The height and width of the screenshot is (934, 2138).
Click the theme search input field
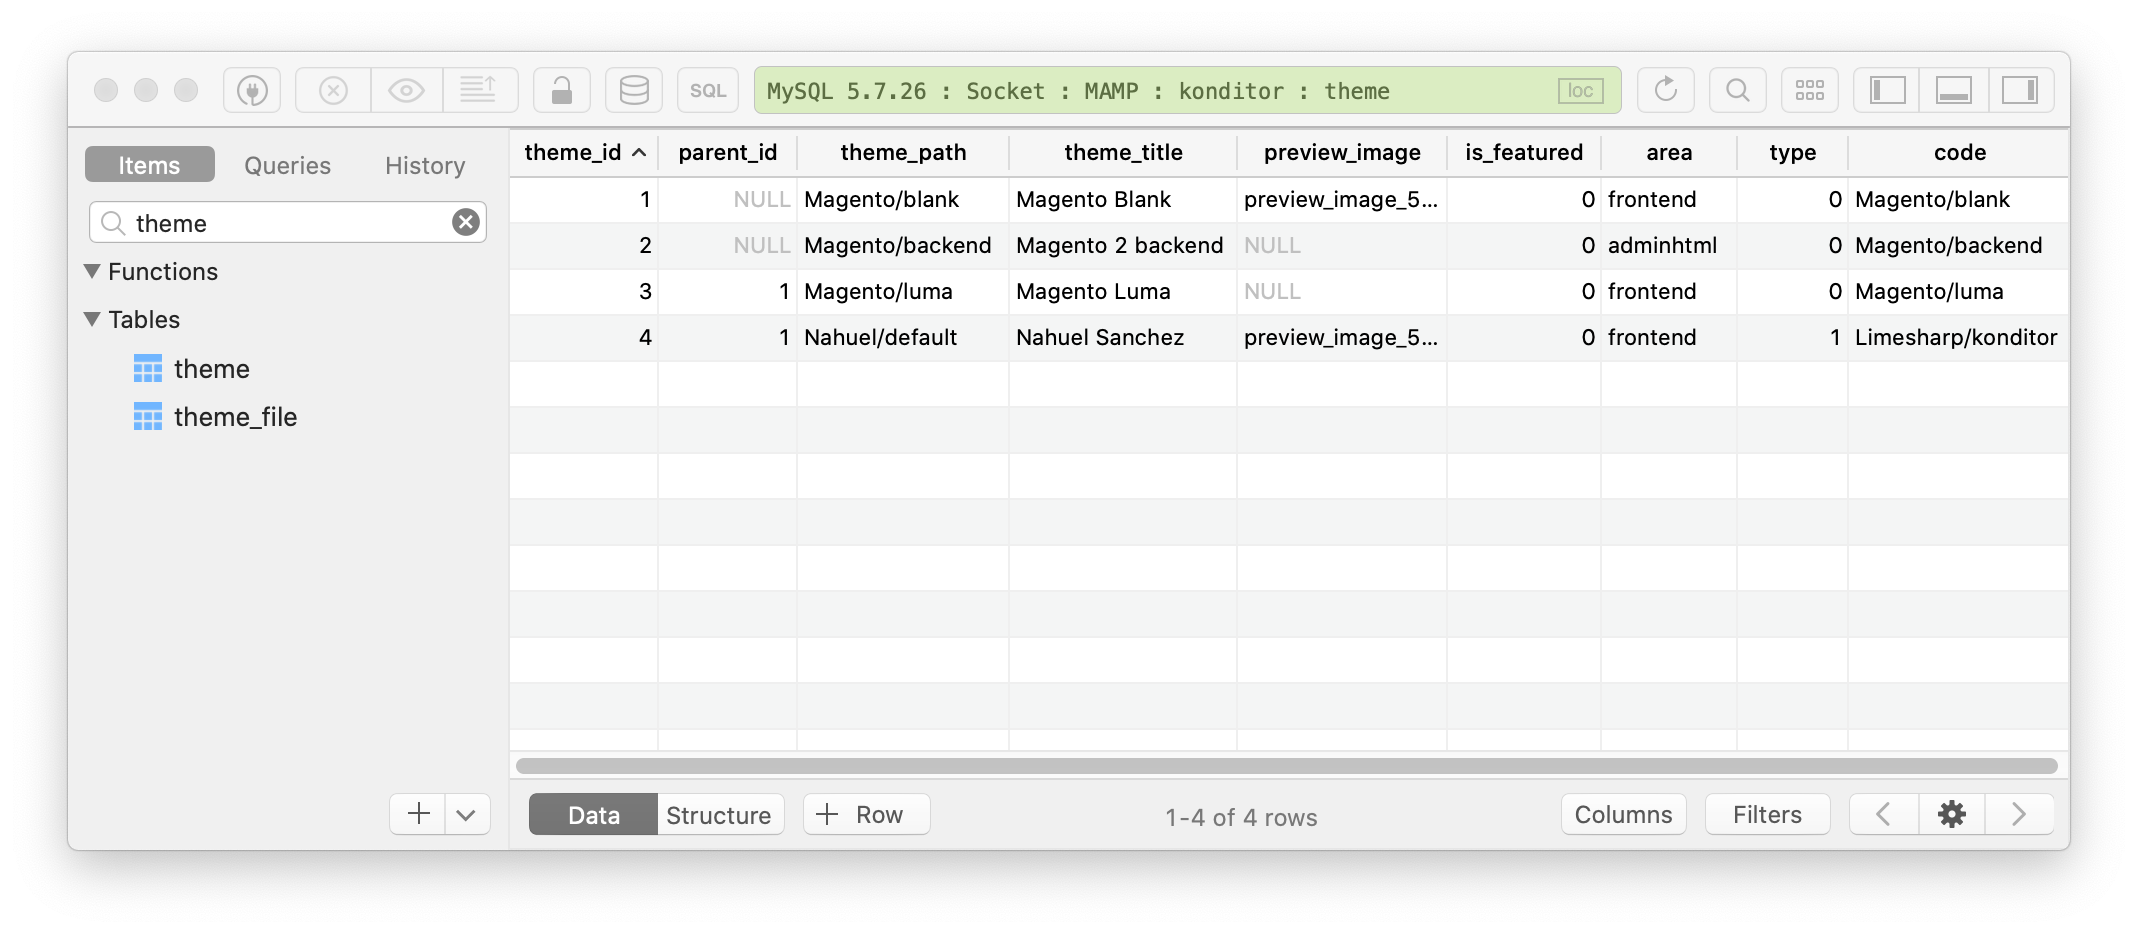point(288,222)
